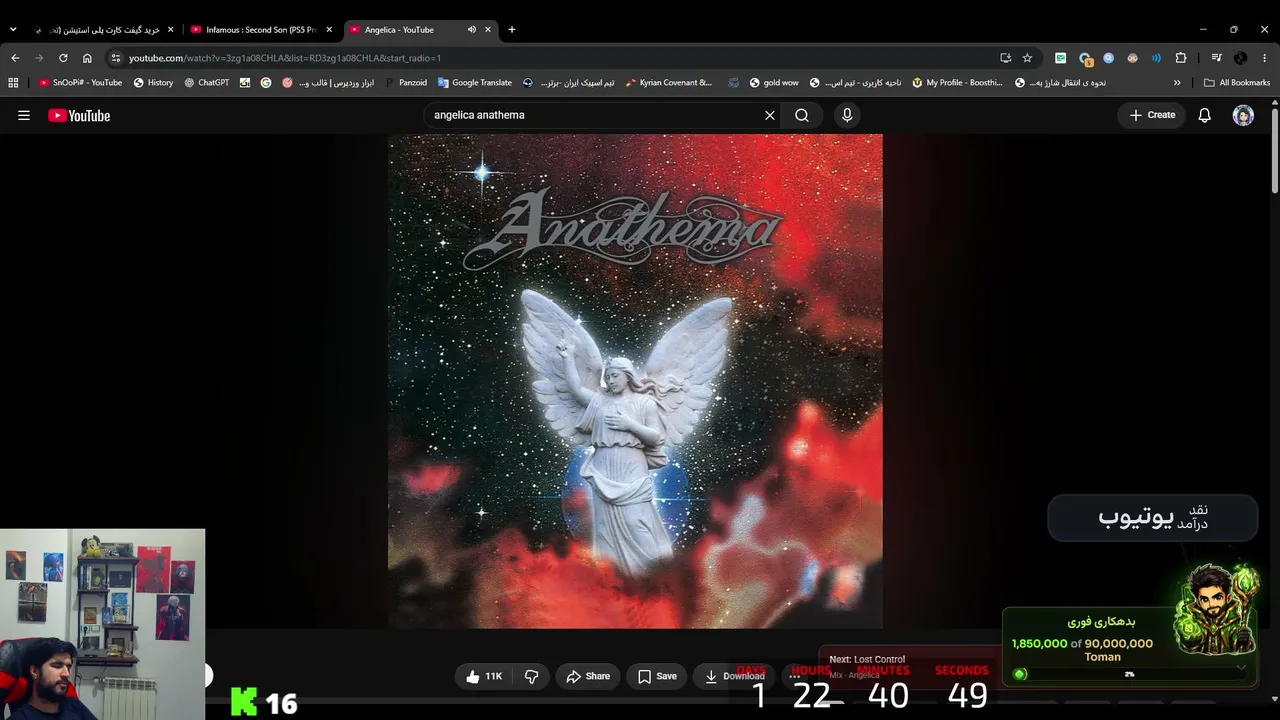Show hidden bookmarks with the » chevron
The image size is (1280, 720).
(1177, 83)
